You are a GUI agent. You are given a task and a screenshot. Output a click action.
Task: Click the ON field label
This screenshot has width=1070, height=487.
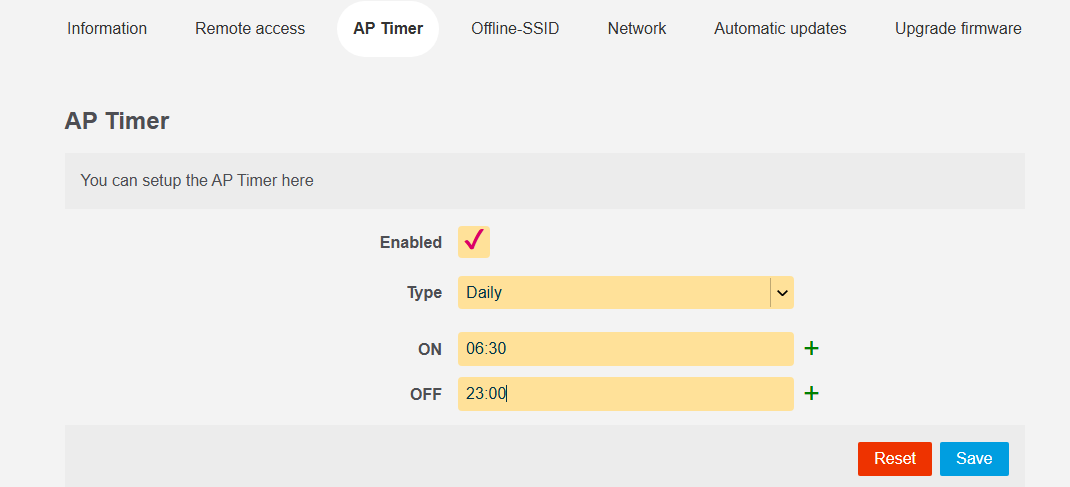tap(429, 349)
